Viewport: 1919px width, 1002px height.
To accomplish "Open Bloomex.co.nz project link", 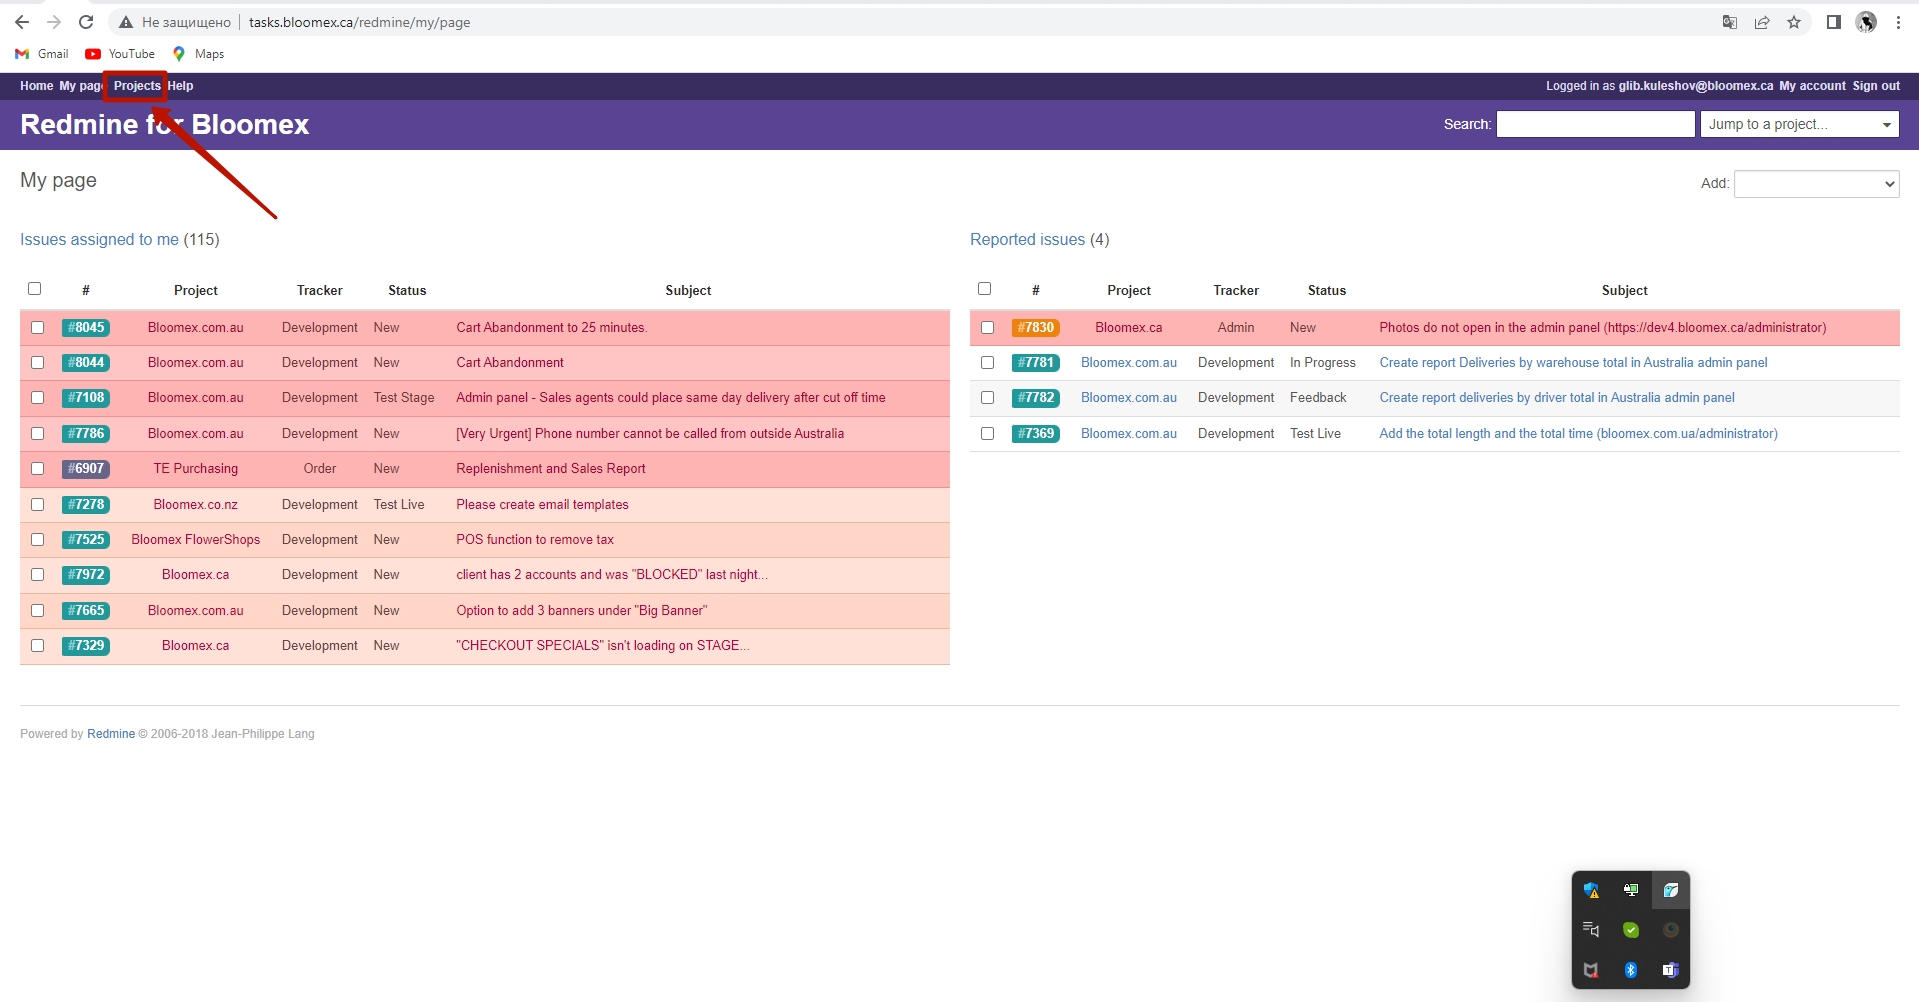I will (x=196, y=504).
